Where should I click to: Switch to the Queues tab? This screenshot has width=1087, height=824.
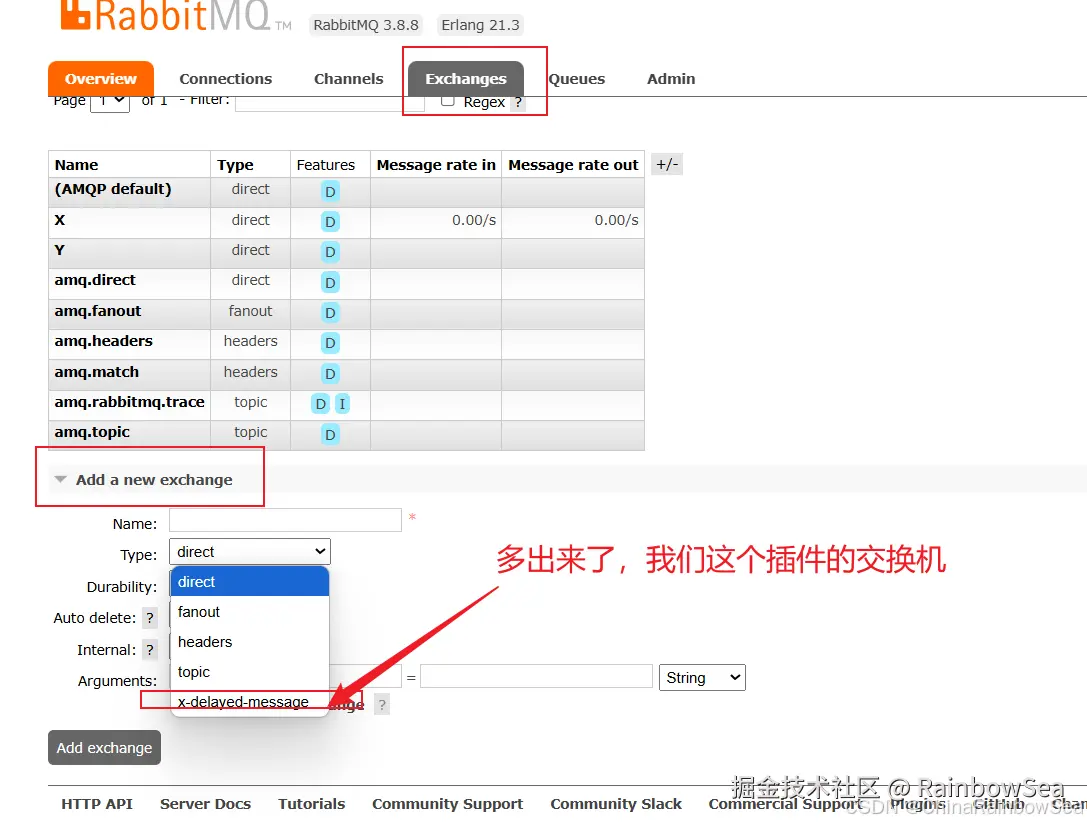[577, 79]
